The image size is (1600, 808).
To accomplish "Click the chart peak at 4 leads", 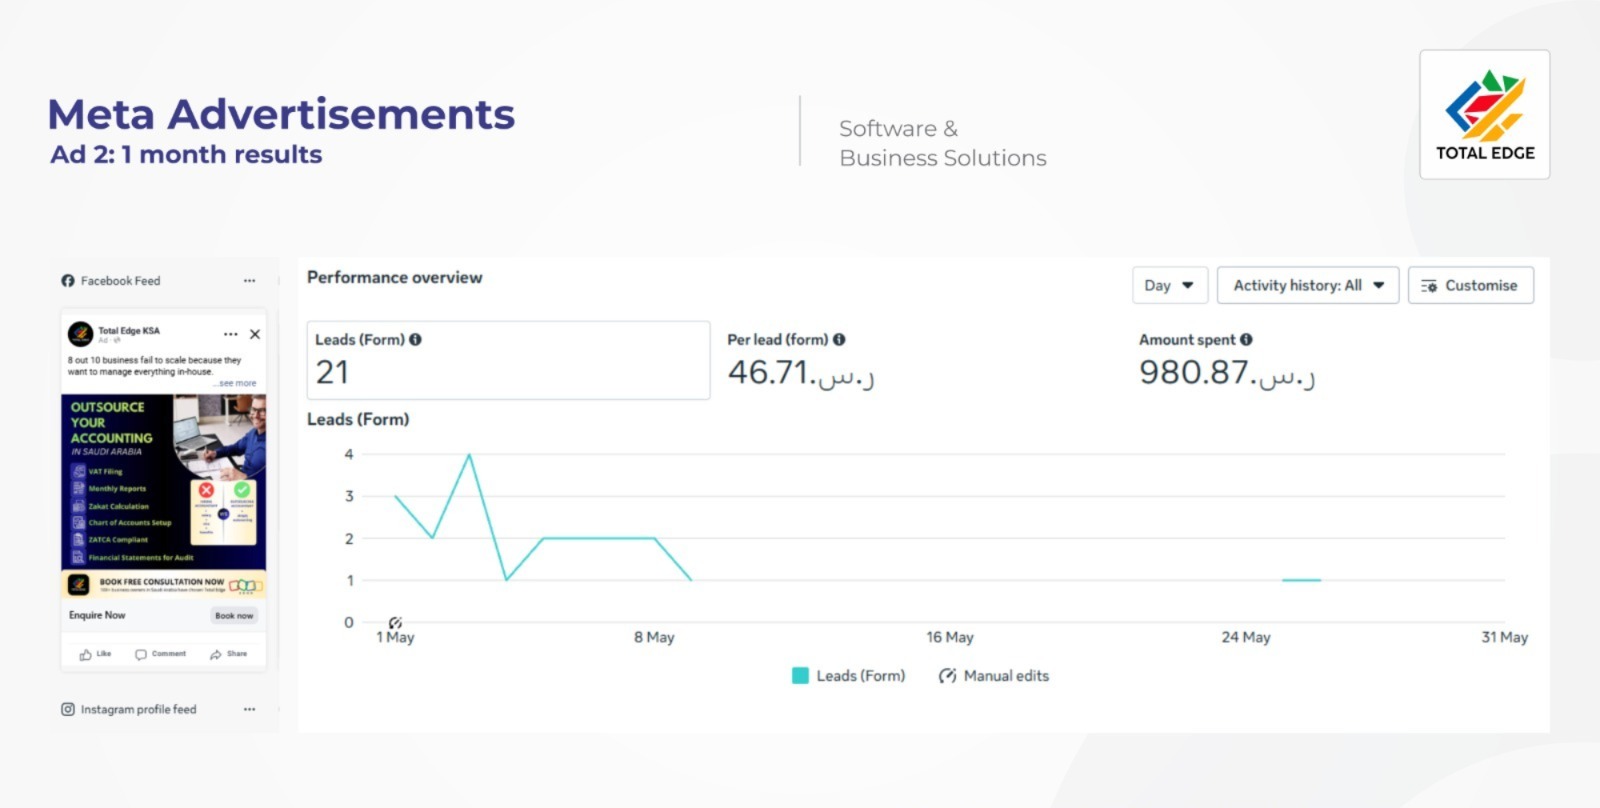I will tap(469, 455).
